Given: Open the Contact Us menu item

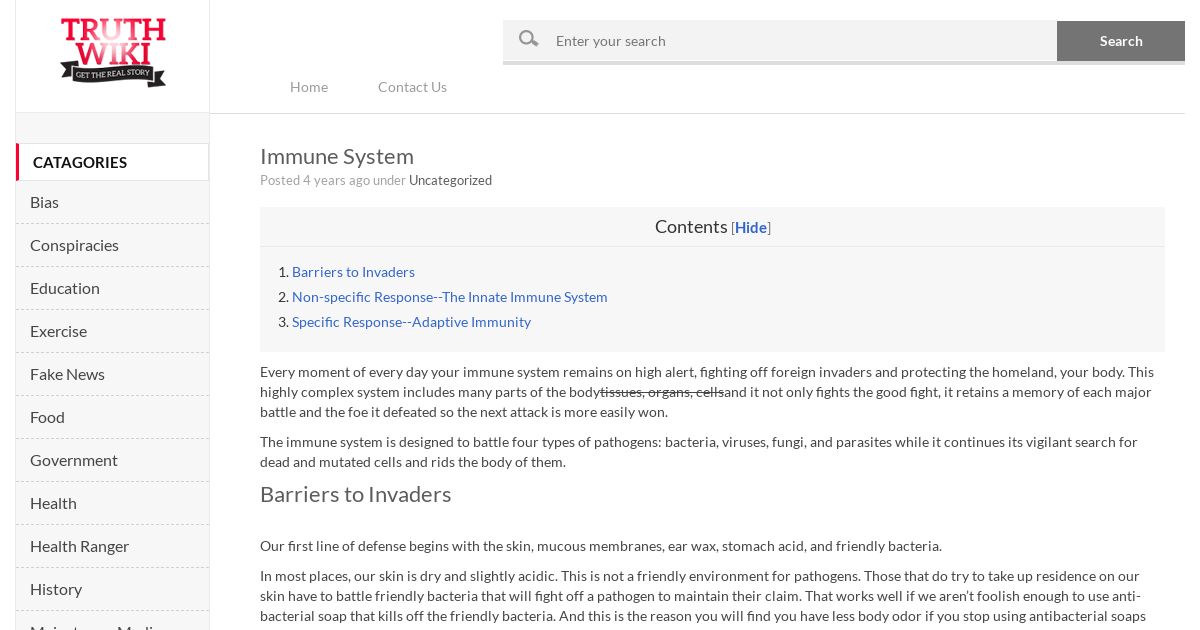Looking at the screenshot, I should coord(412,87).
